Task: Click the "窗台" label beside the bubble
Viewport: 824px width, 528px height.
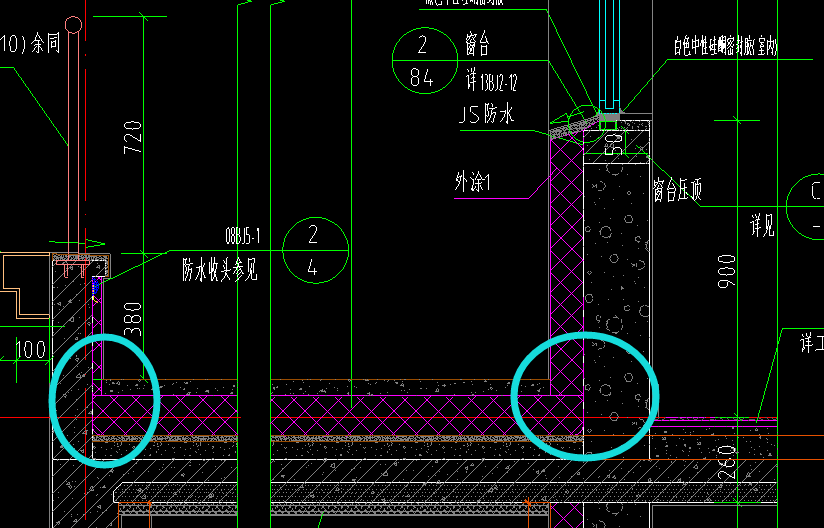Action: (477, 44)
